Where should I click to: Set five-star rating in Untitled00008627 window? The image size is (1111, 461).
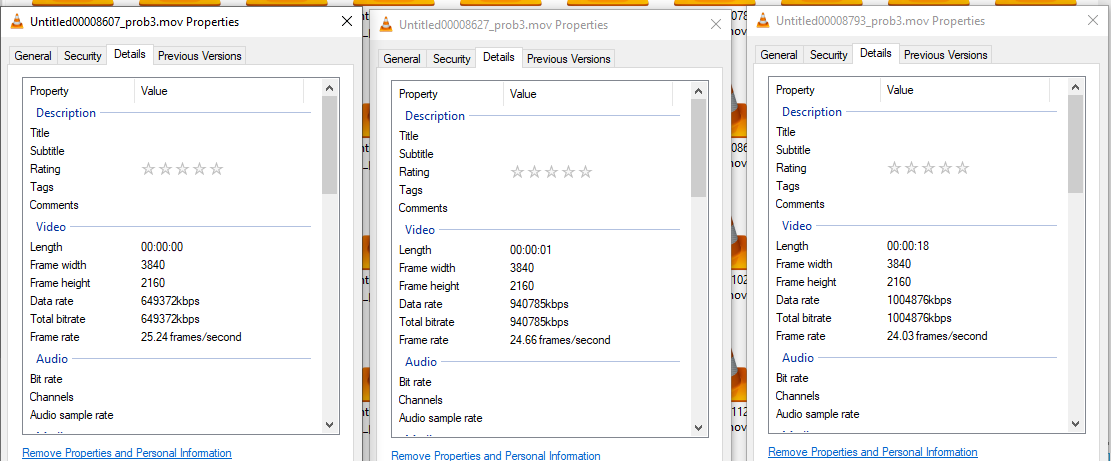tap(585, 172)
